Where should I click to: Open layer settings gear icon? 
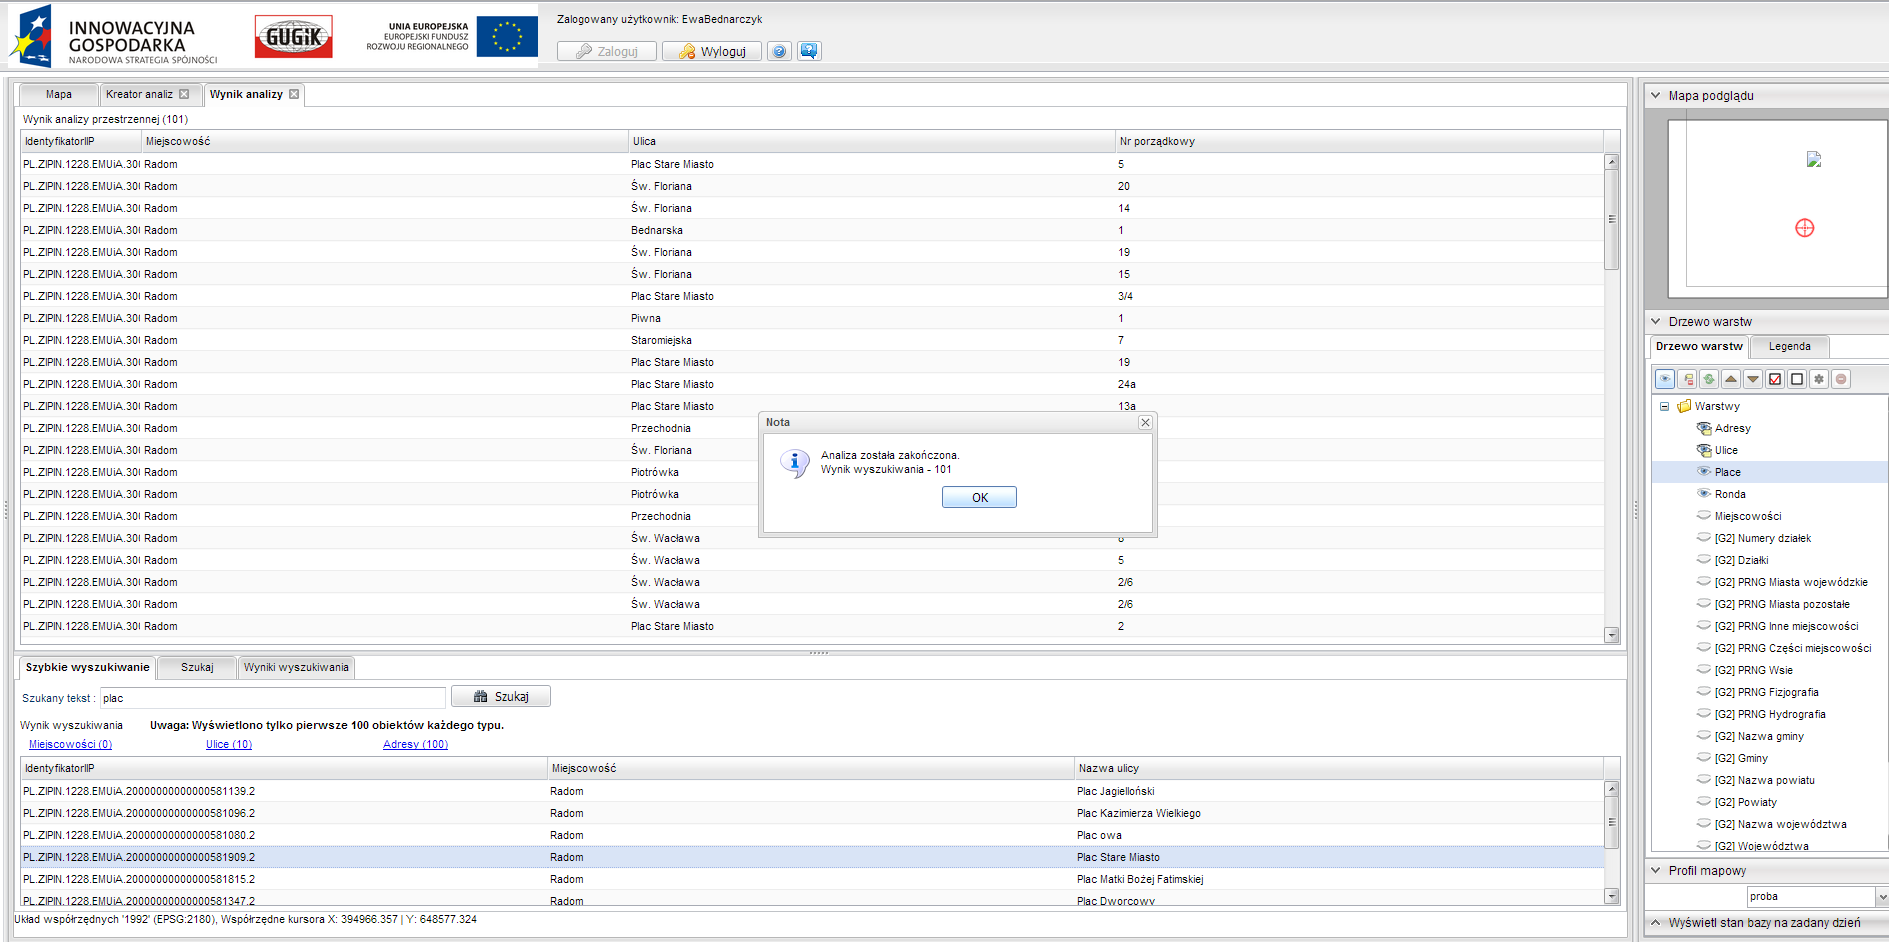tap(1819, 379)
